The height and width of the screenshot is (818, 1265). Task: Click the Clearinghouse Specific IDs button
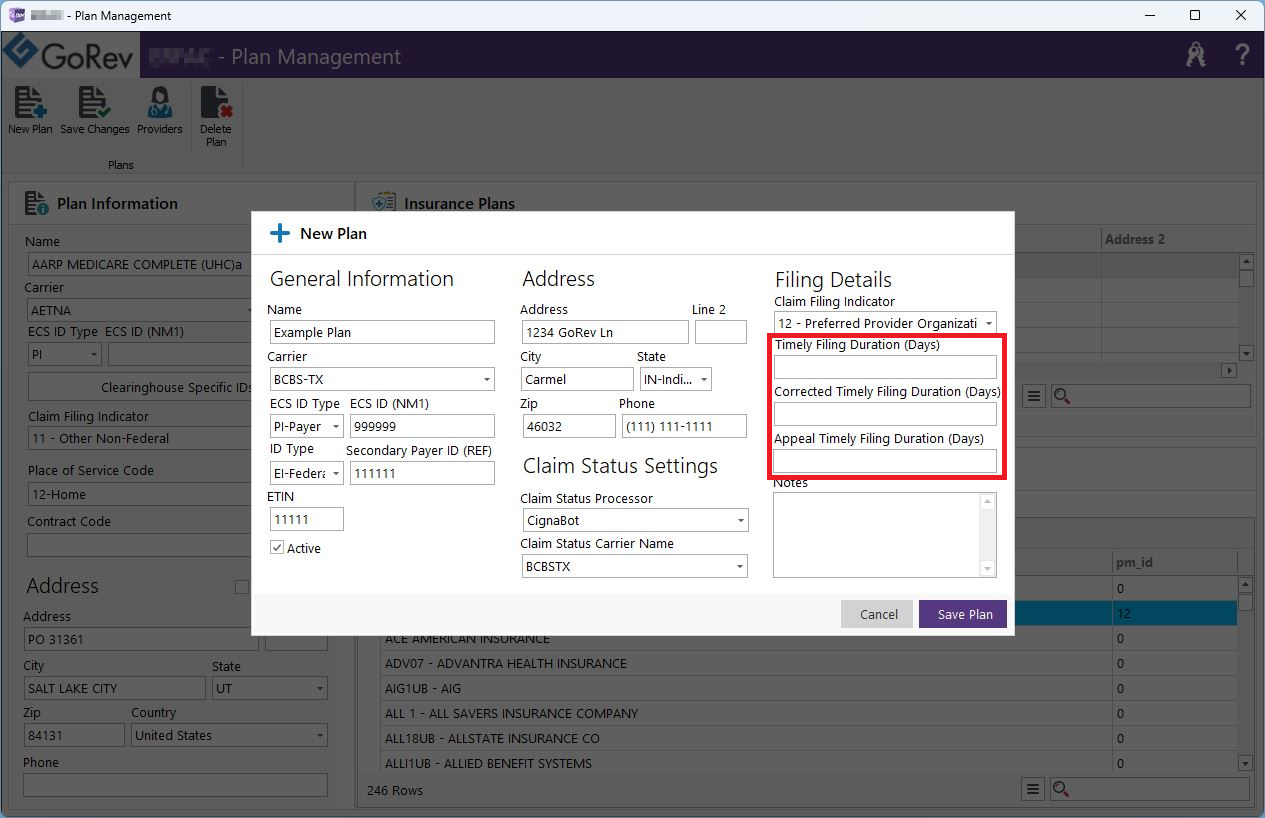tap(140, 388)
